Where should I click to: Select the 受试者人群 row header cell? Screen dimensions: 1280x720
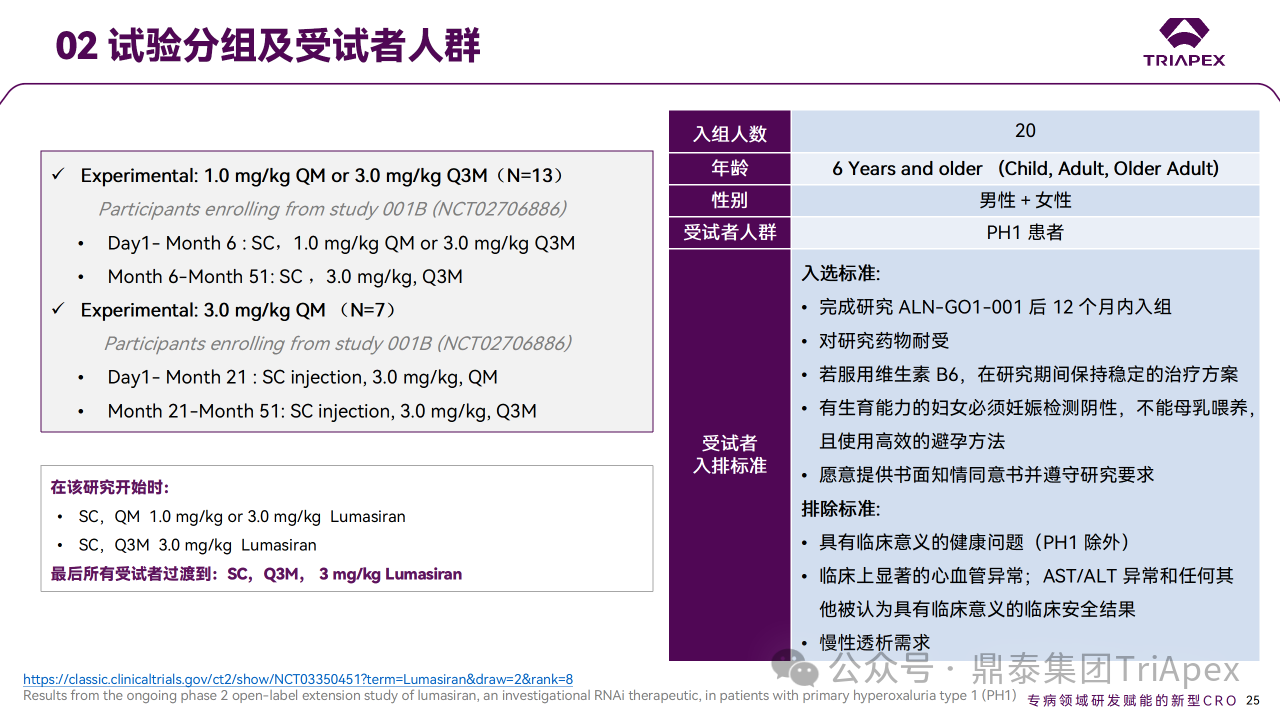click(729, 232)
